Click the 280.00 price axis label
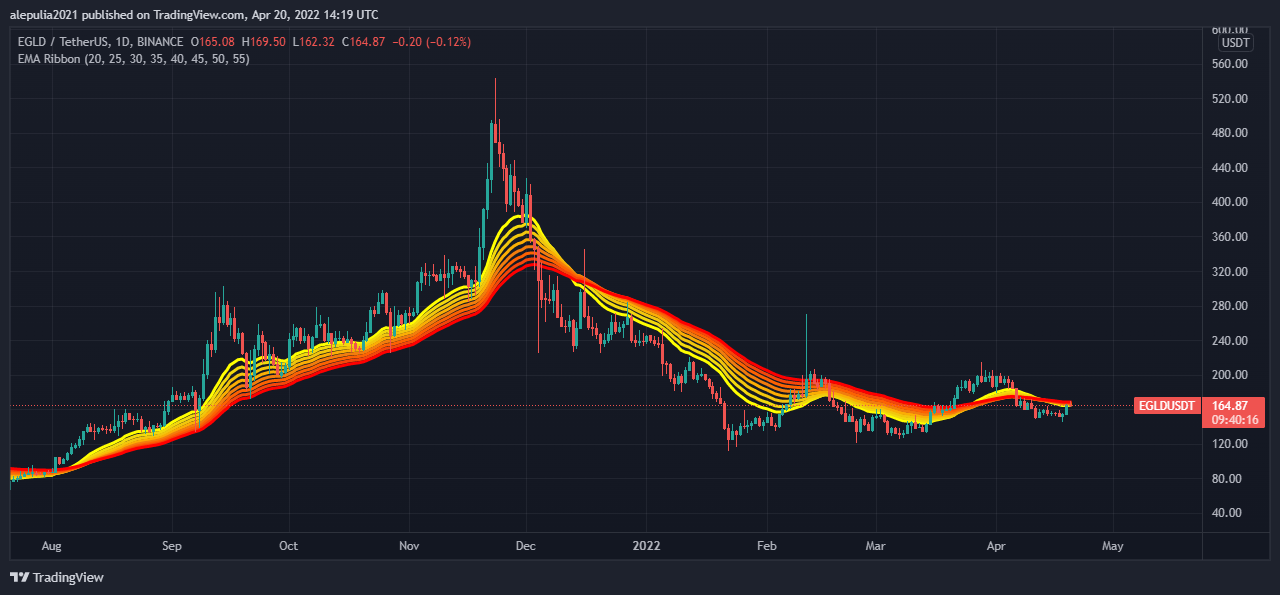 [x=1228, y=306]
